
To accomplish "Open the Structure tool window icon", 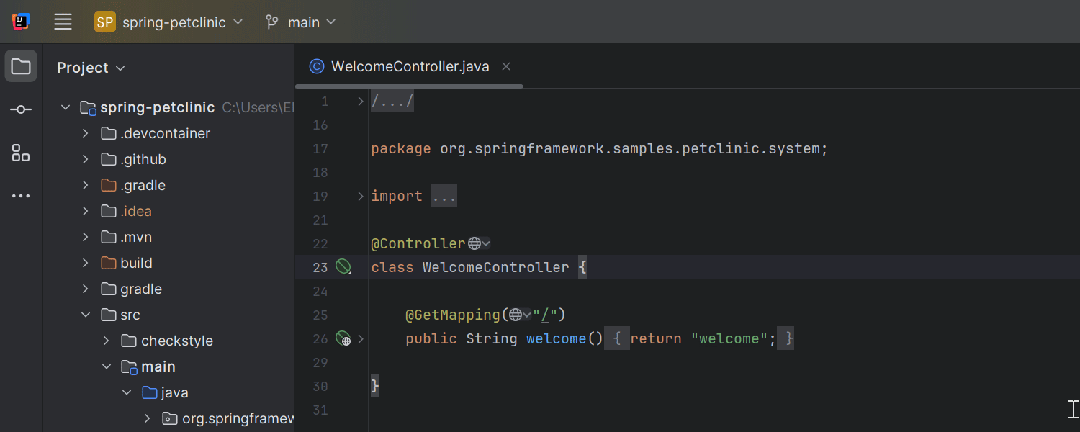I will point(21,153).
